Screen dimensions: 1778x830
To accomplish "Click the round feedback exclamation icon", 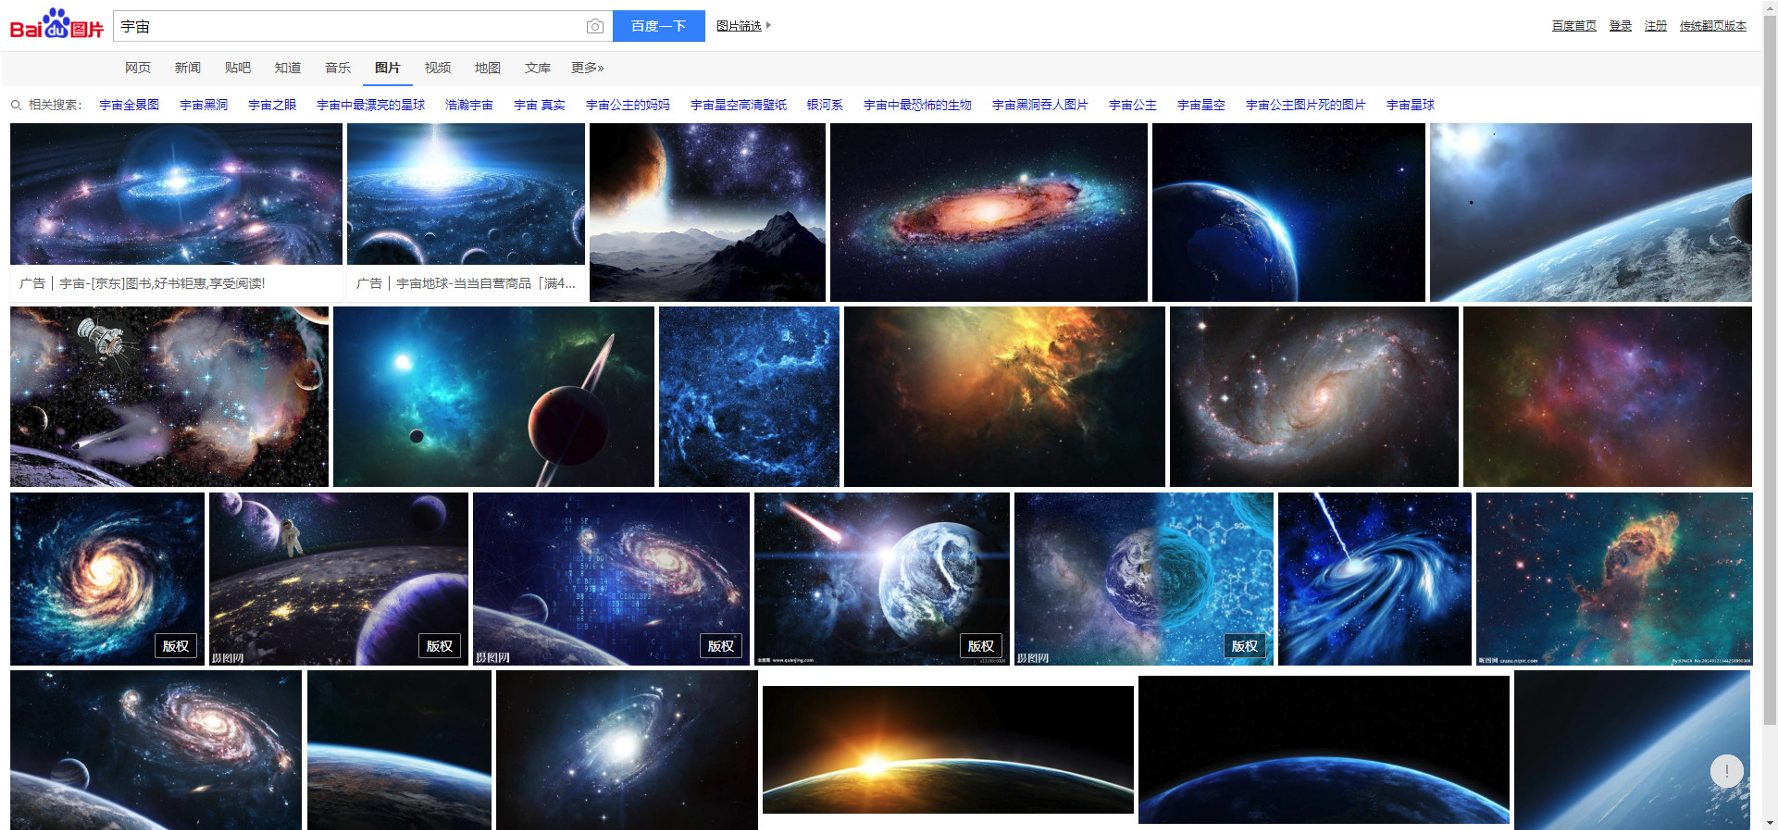I will [x=1727, y=771].
